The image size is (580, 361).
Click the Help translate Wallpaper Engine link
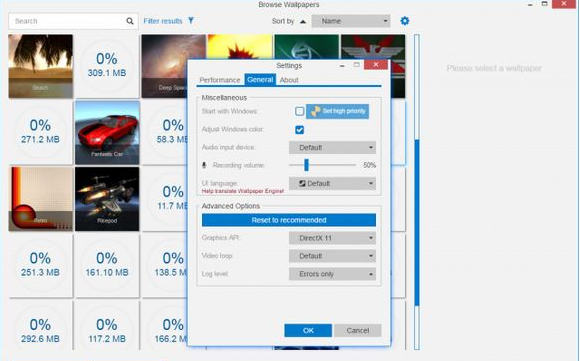pos(243,191)
